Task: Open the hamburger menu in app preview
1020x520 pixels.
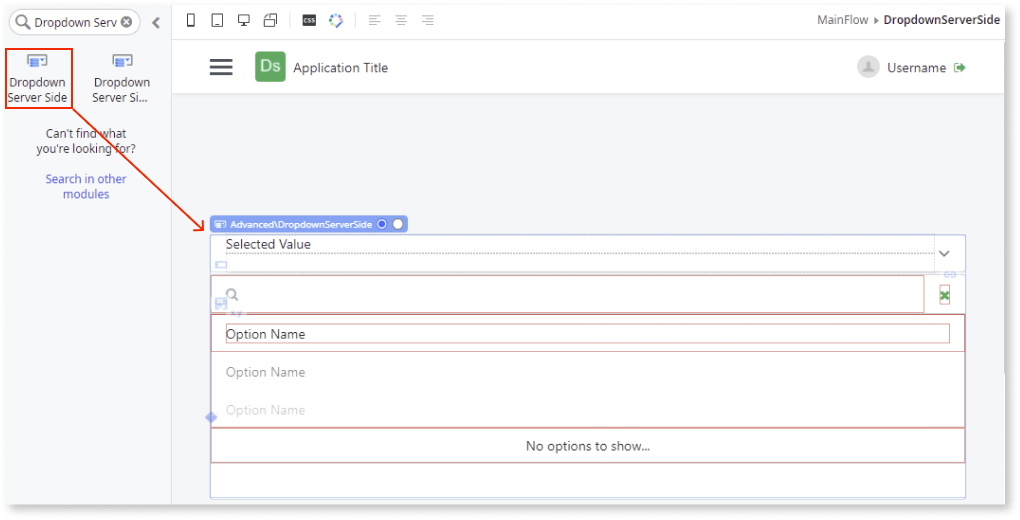Action: (x=221, y=67)
